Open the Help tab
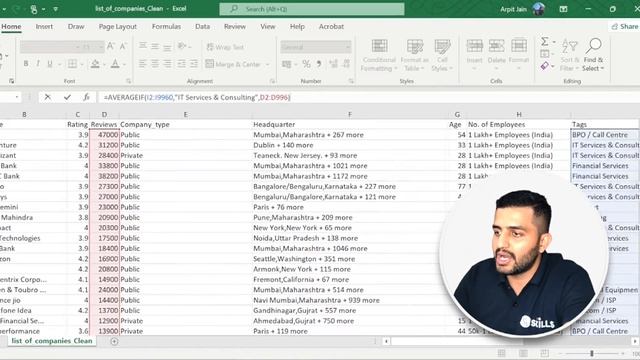This screenshot has height=360, width=640. coord(297,27)
